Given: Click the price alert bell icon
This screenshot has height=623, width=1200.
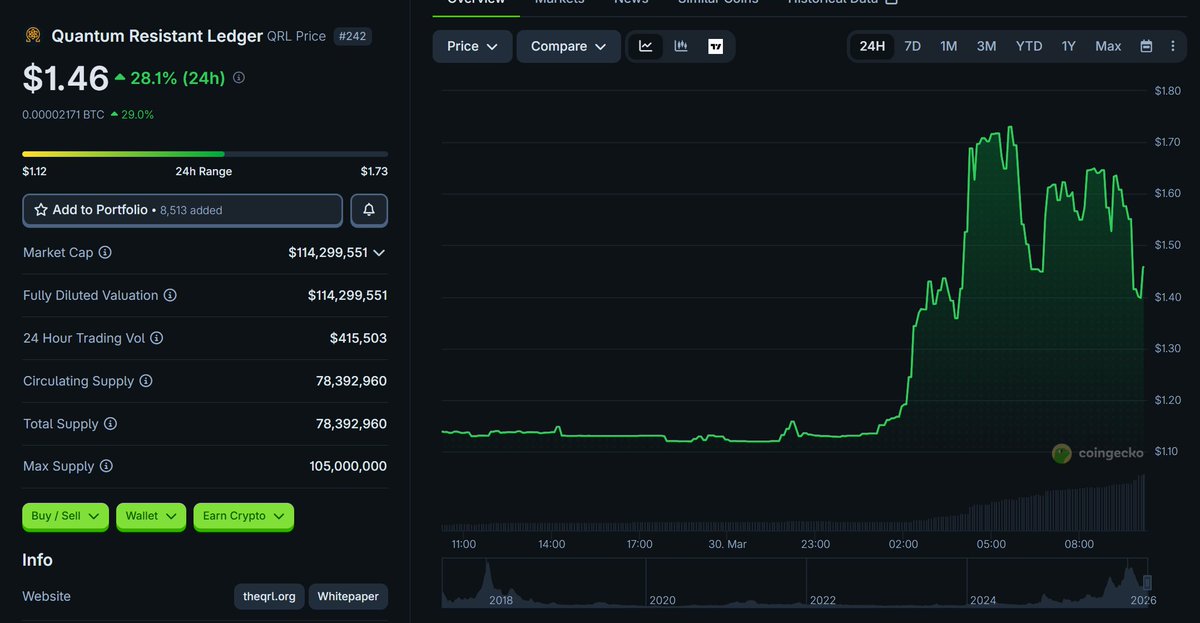Looking at the screenshot, I should click(368, 210).
